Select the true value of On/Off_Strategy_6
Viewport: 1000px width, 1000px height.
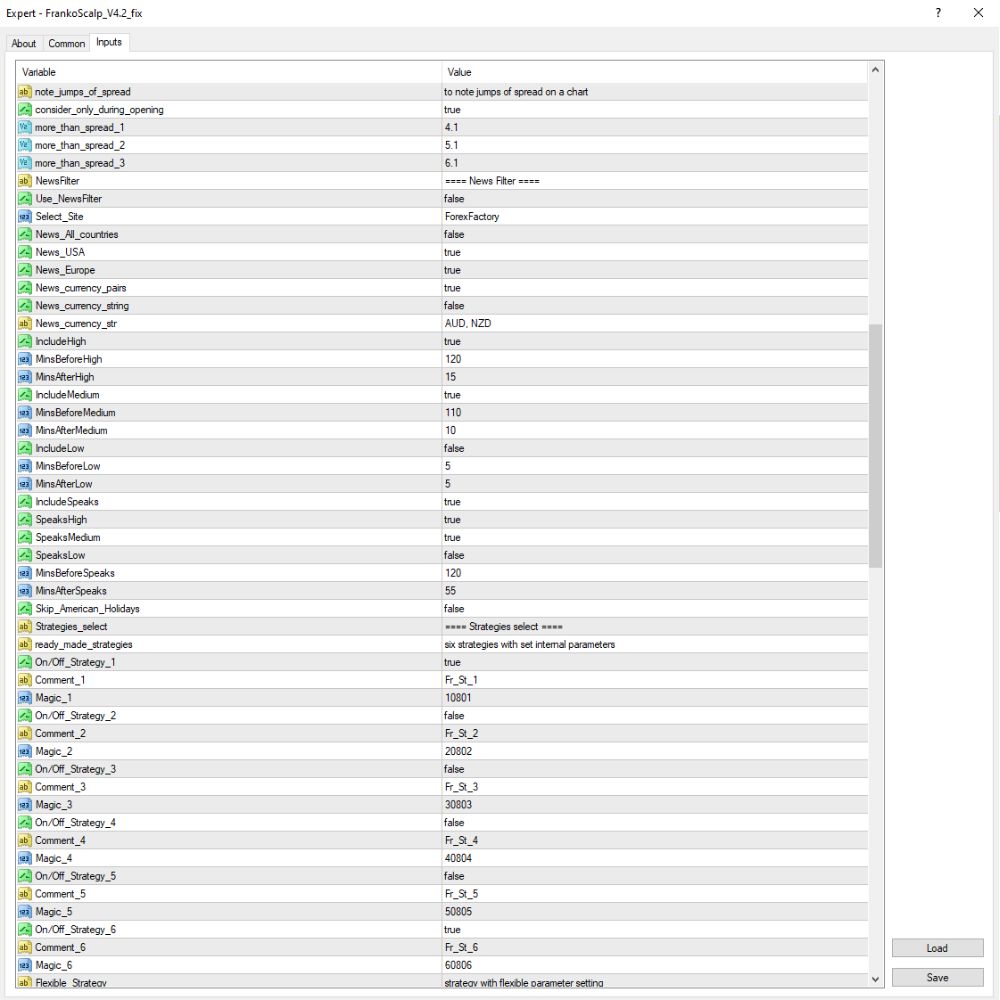[x=452, y=930]
